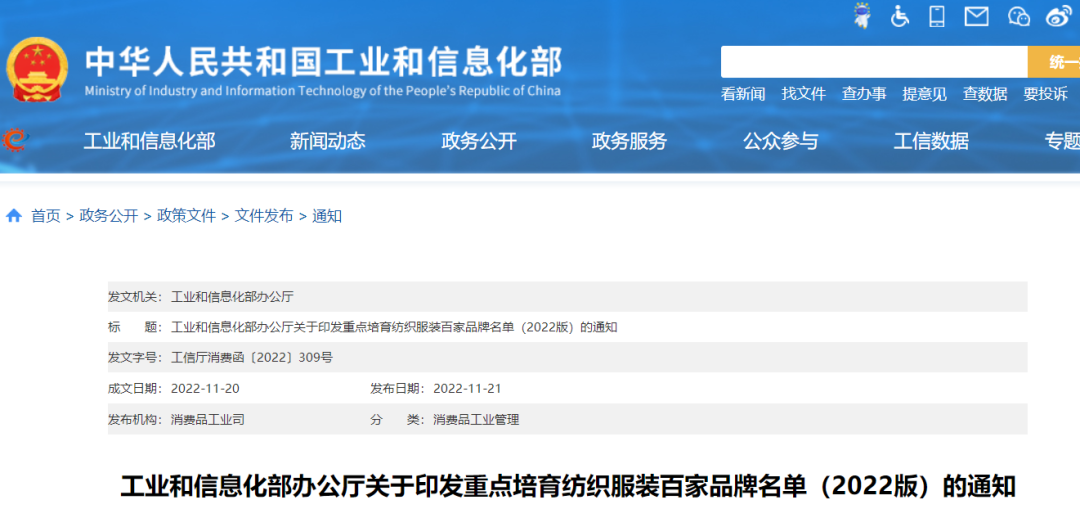Click the title text in the 标题 metadata row
This screenshot has width=1080, height=527.
click(394, 327)
